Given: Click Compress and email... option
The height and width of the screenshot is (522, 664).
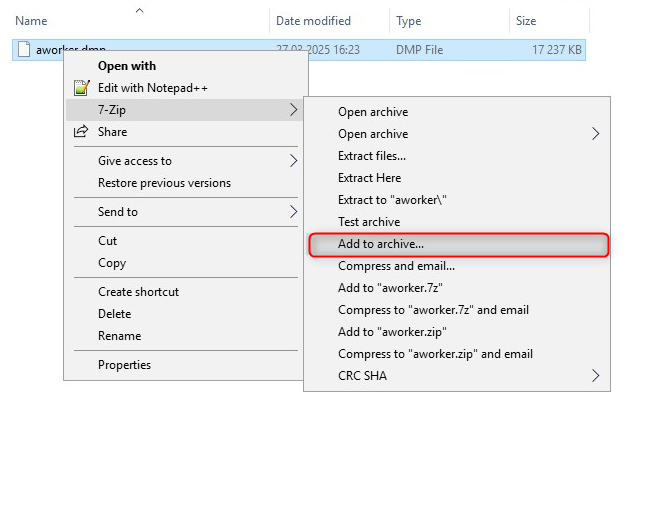Looking at the screenshot, I should pos(396,266).
